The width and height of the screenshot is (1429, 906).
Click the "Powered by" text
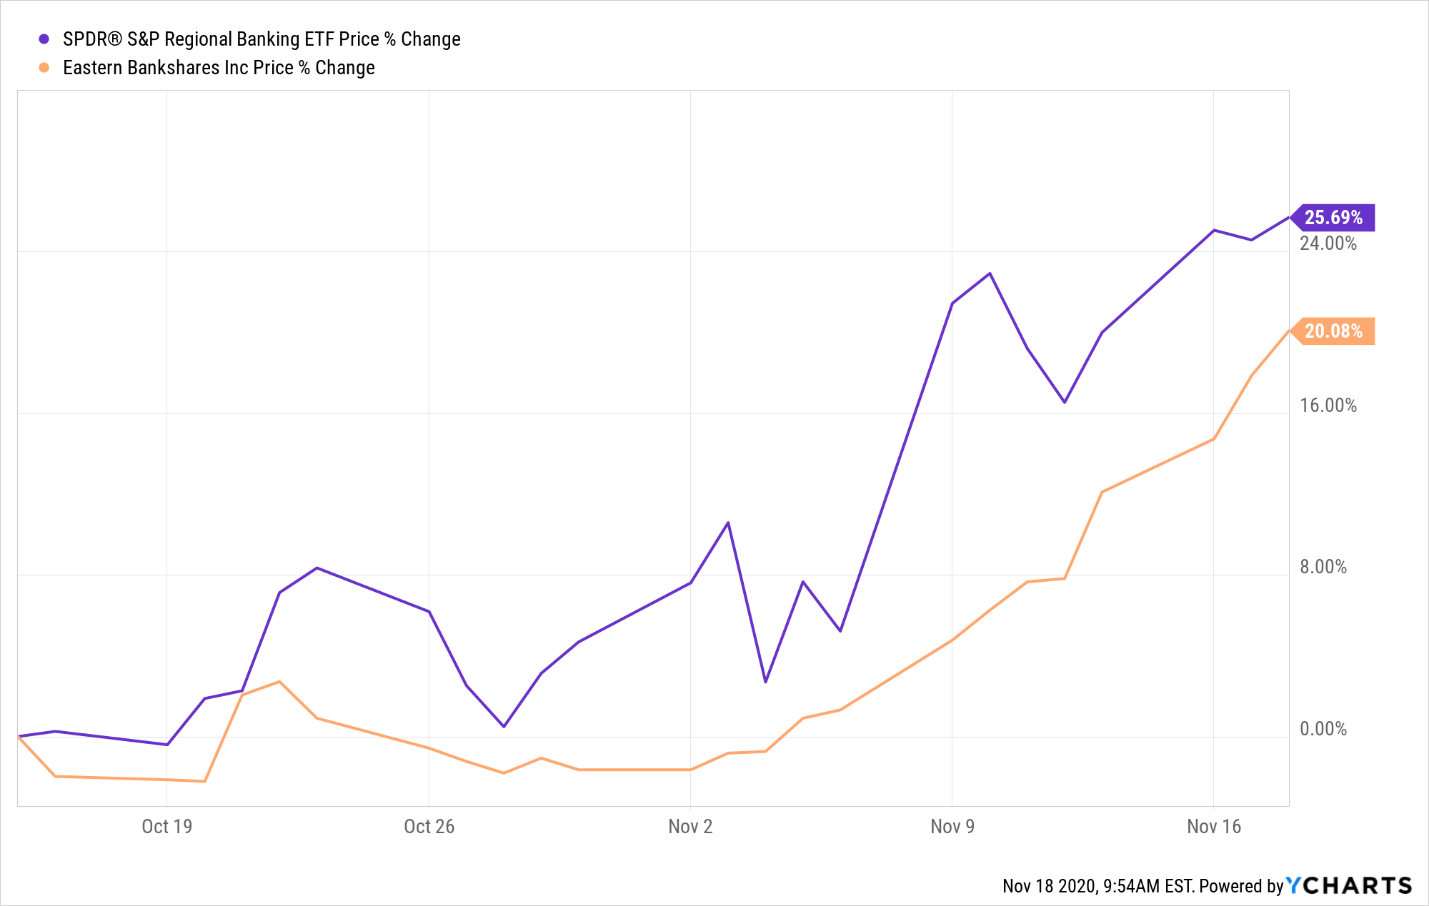coord(1240,887)
